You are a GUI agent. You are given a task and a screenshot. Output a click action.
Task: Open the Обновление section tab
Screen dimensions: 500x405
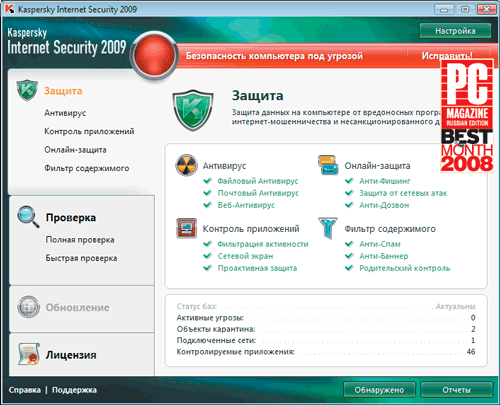tap(78, 307)
